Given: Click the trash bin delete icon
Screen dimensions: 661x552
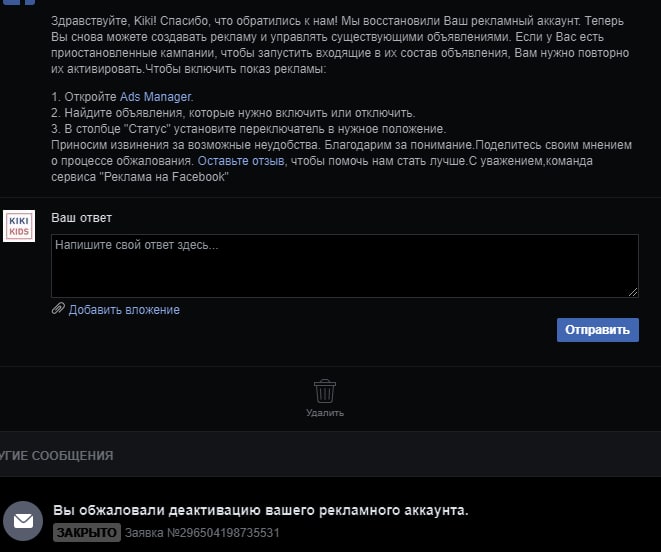Looking at the screenshot, I should pos(325,391).
